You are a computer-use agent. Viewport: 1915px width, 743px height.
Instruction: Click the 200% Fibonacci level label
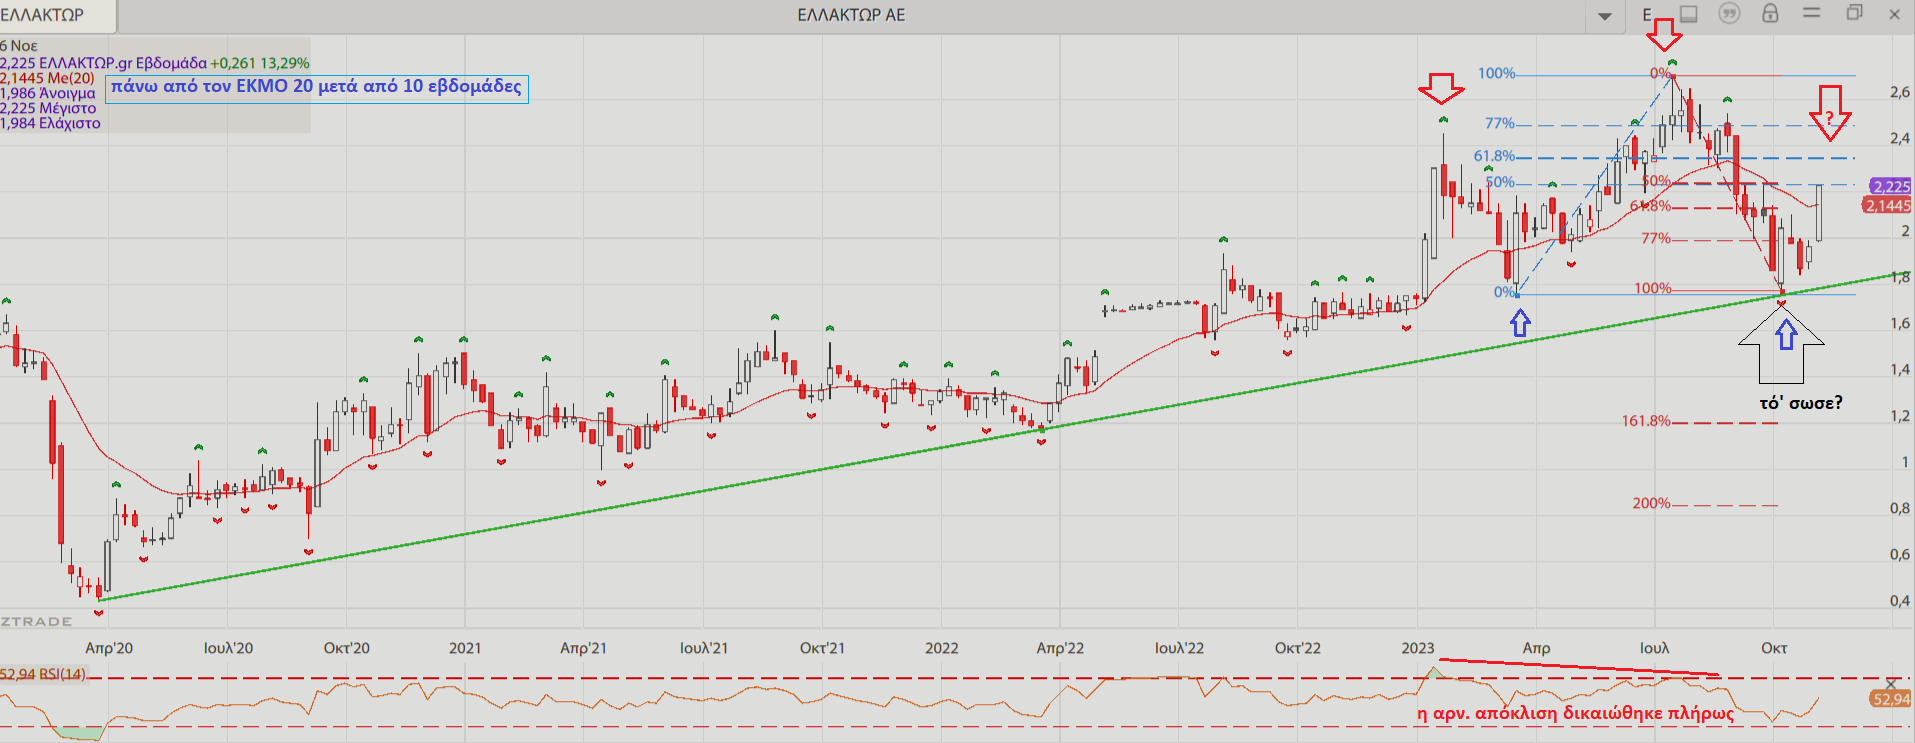(x=1651, y=503)
